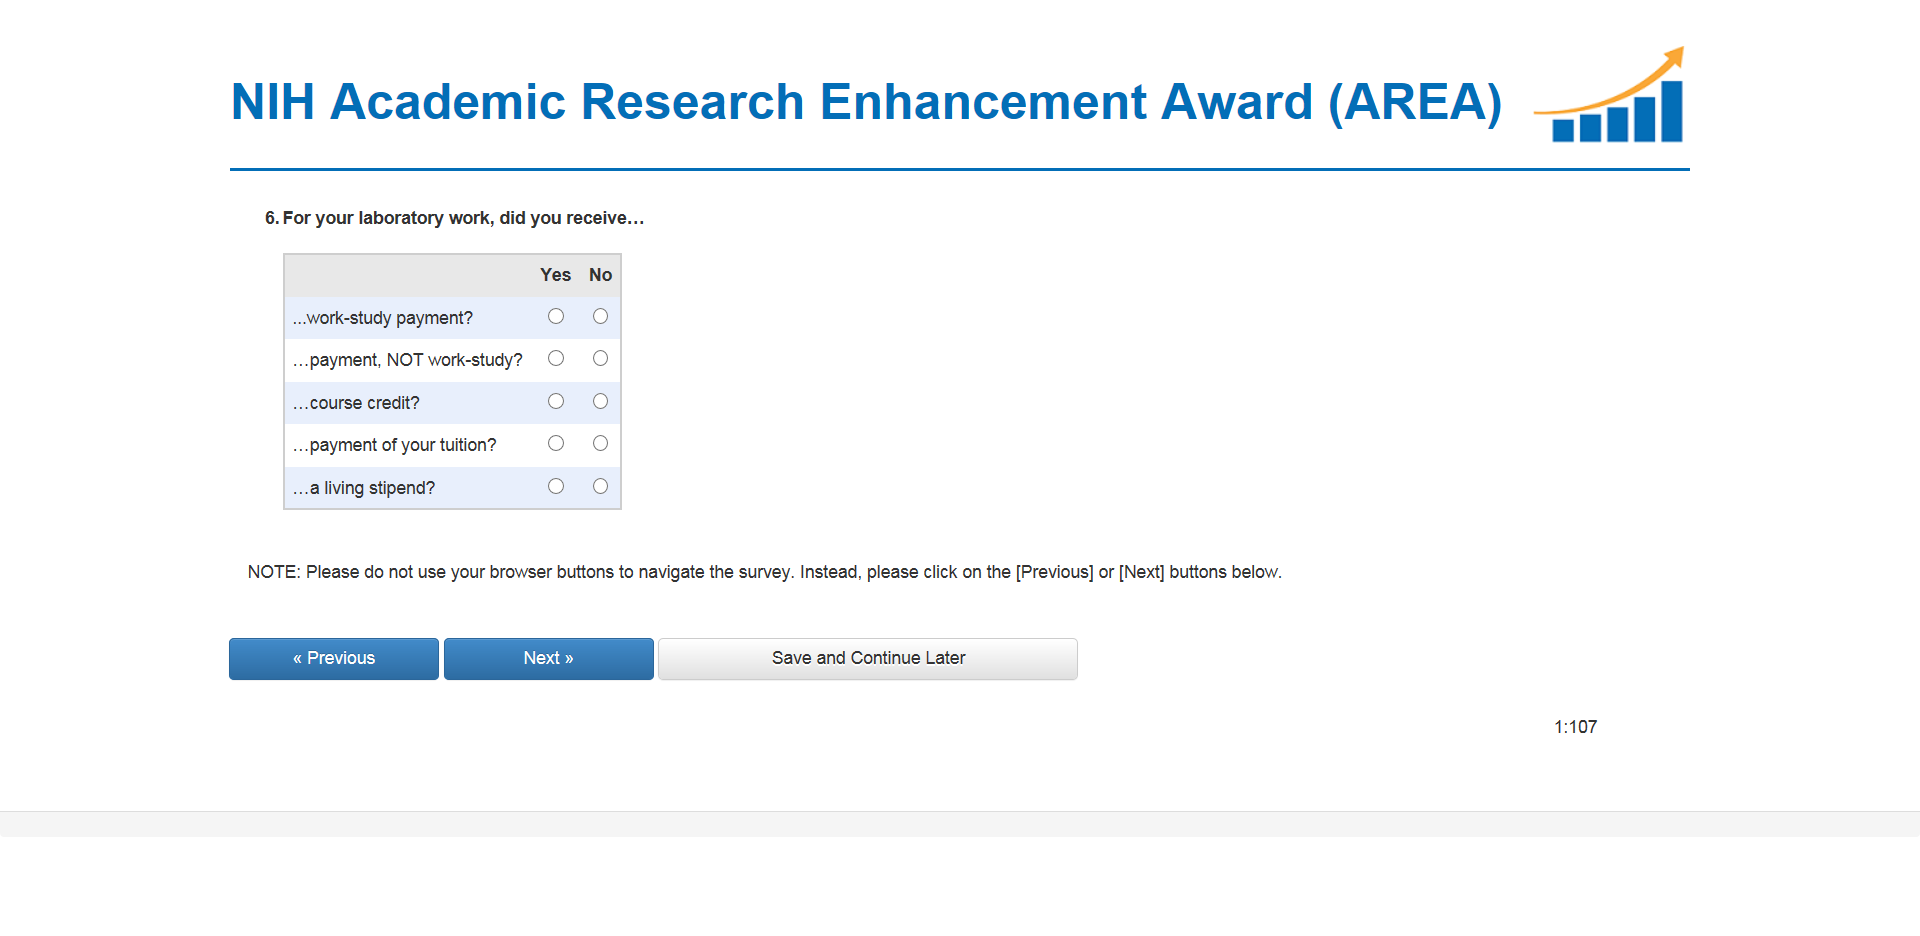Choose No for payment, NOT work-study

coord(600,359)
